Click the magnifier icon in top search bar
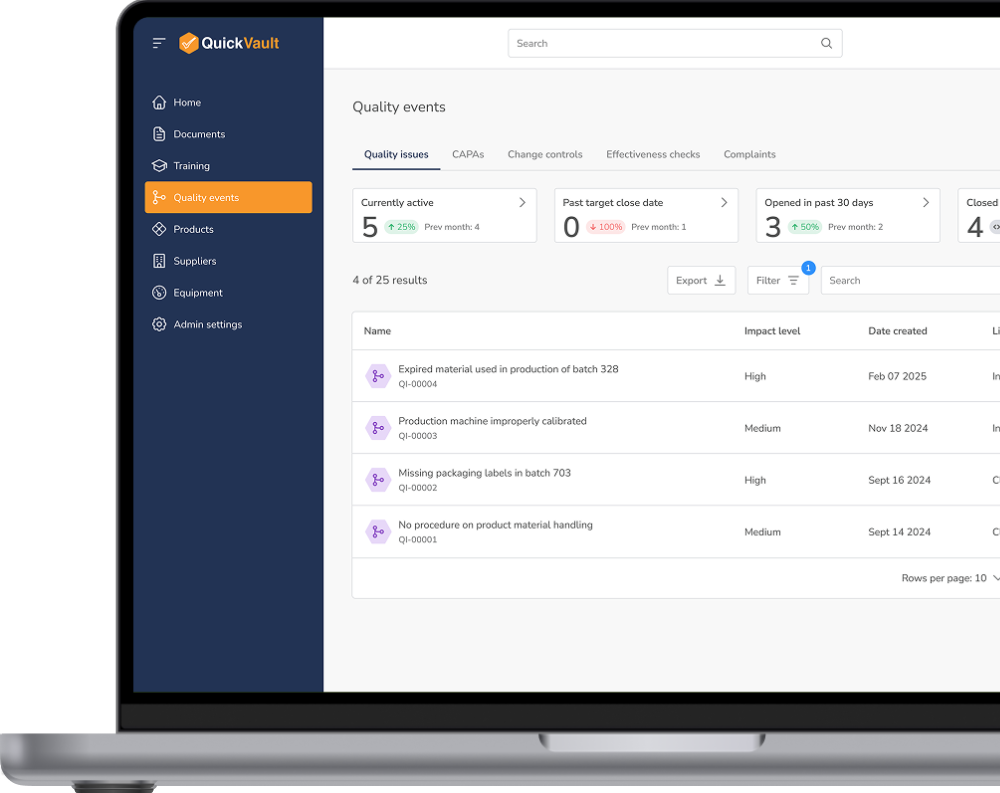 pos(826,43)
